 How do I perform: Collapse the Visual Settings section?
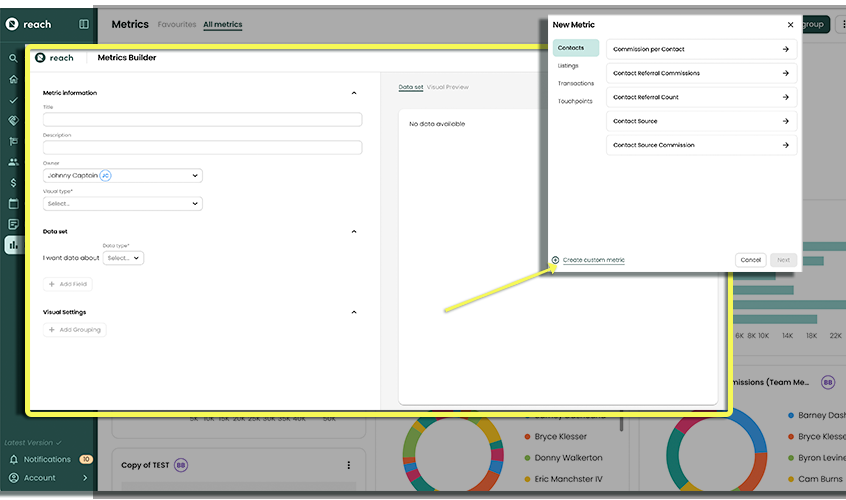[354, 312]
